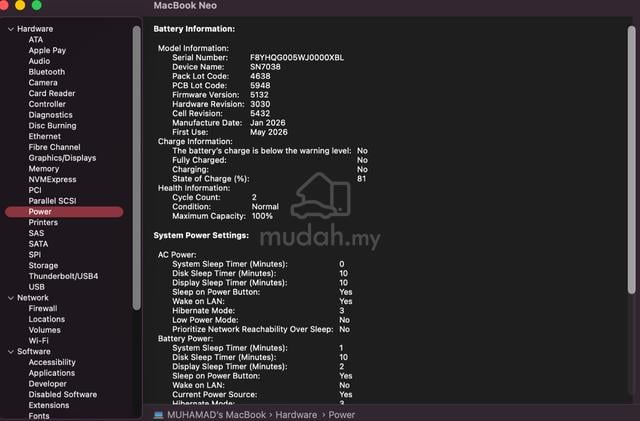Click the System Power Settings heading
This screenshot has height=421, width=640.
[201, 236]
